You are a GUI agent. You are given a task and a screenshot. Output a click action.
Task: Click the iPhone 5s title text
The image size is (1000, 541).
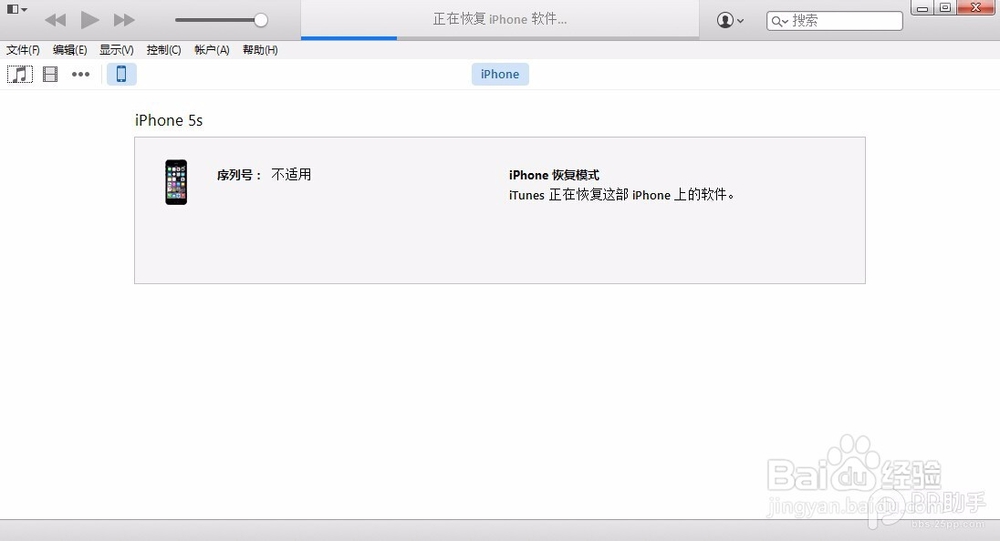[x=169, y=121]
